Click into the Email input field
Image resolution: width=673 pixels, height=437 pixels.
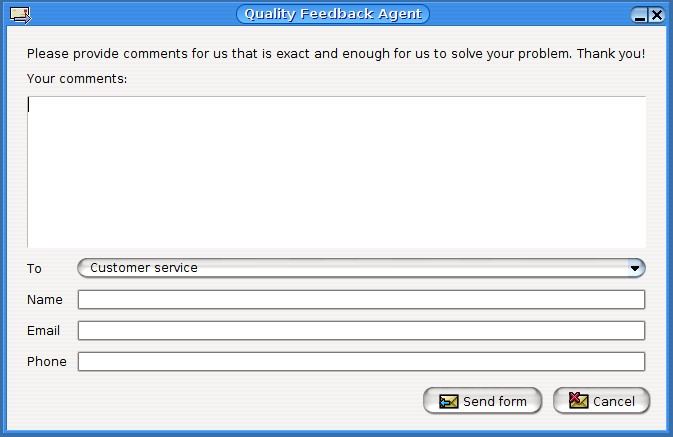[361, 331]
